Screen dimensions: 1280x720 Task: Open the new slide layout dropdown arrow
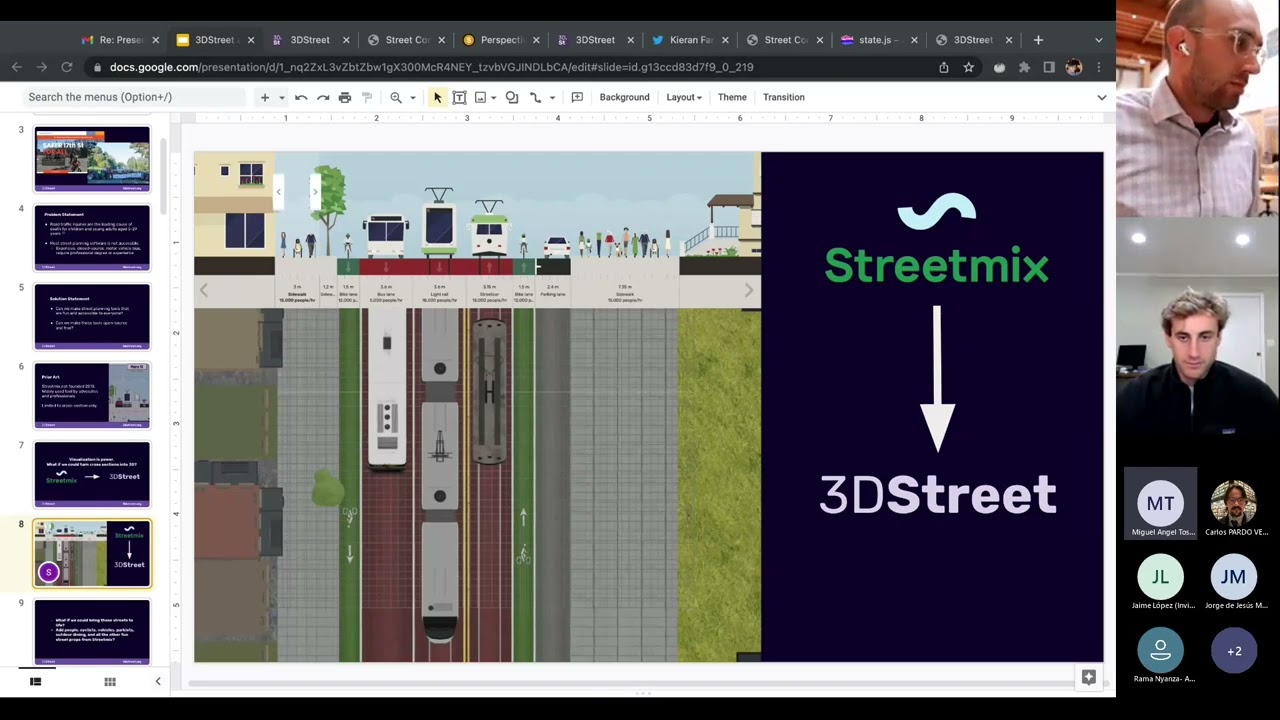[x=282, y=98]
